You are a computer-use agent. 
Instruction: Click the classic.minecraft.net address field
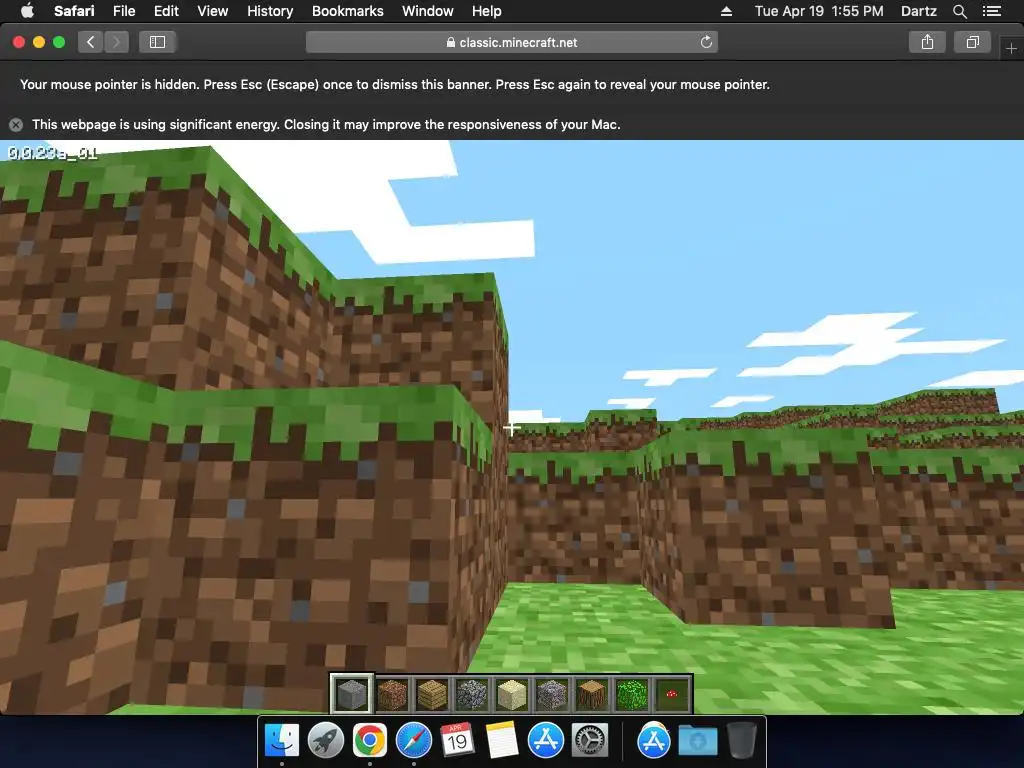tap(512, 42)
